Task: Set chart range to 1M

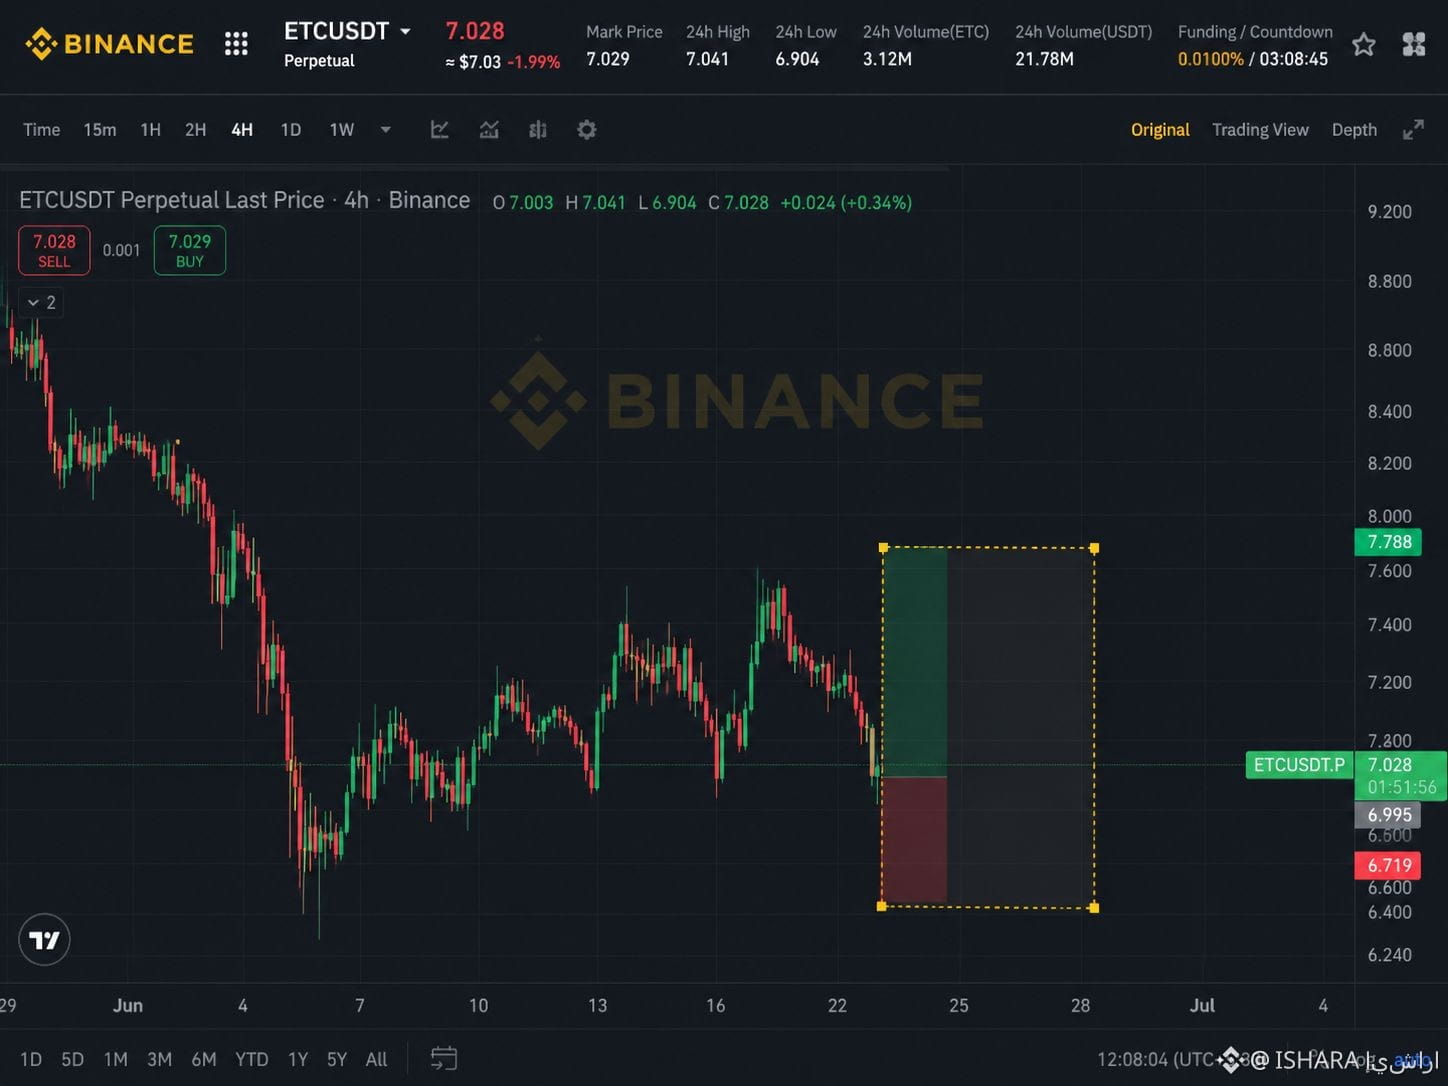Action: pos(116,1059)
